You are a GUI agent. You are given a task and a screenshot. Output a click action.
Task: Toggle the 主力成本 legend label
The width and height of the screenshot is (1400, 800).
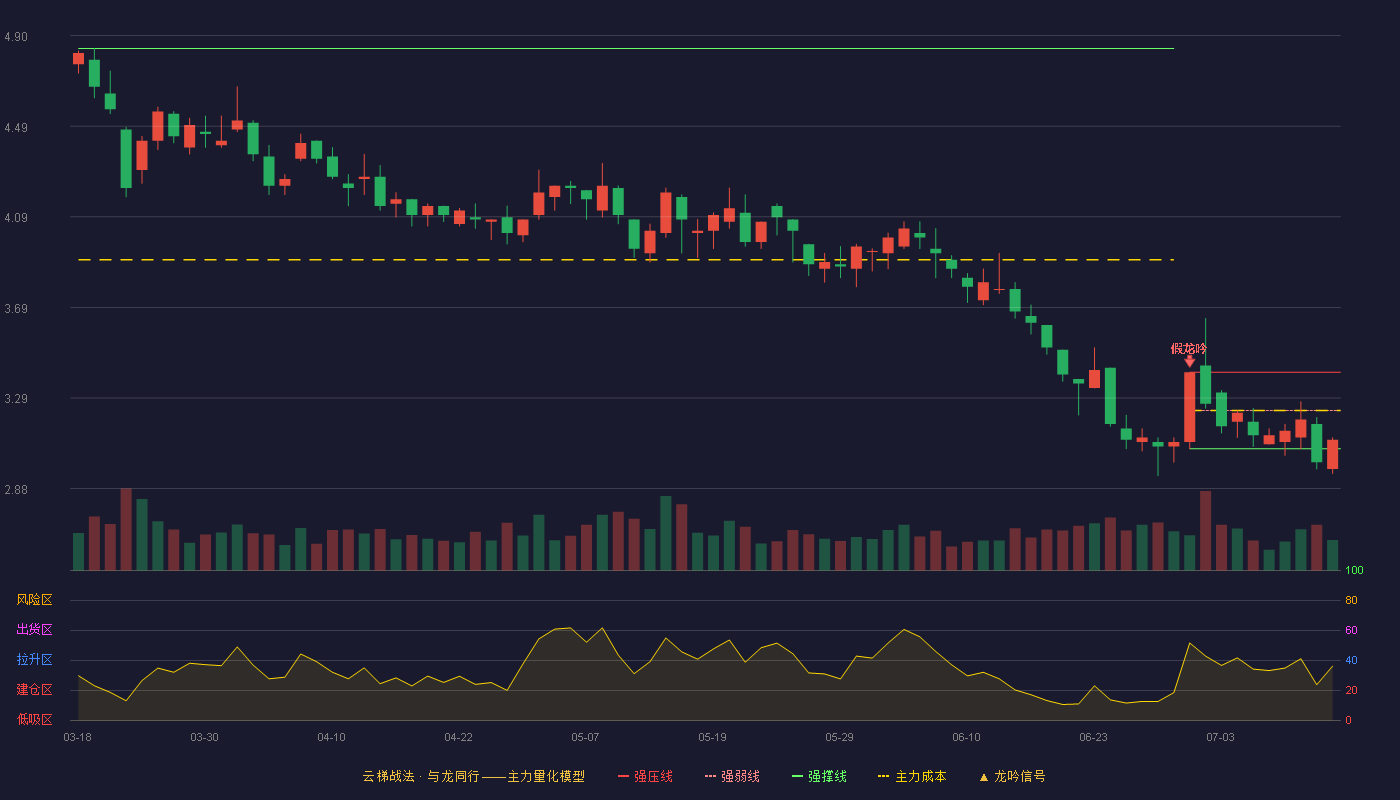920,776
